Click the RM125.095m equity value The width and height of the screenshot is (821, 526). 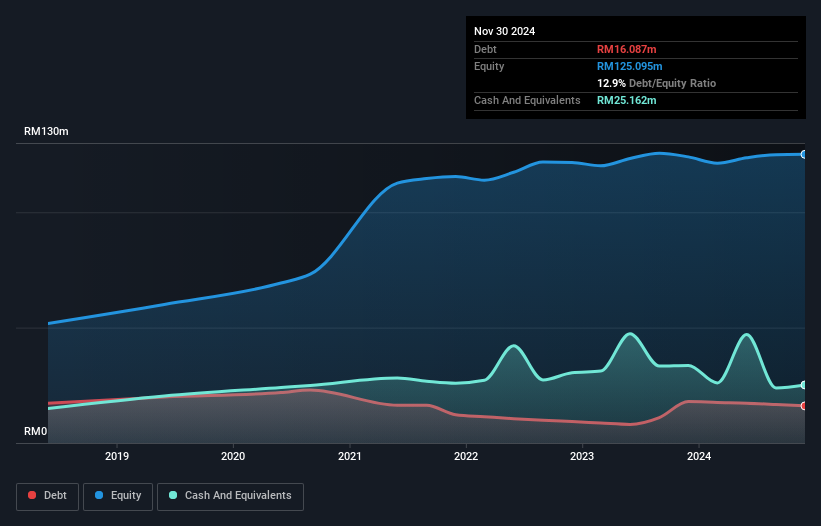pos(629,66)
